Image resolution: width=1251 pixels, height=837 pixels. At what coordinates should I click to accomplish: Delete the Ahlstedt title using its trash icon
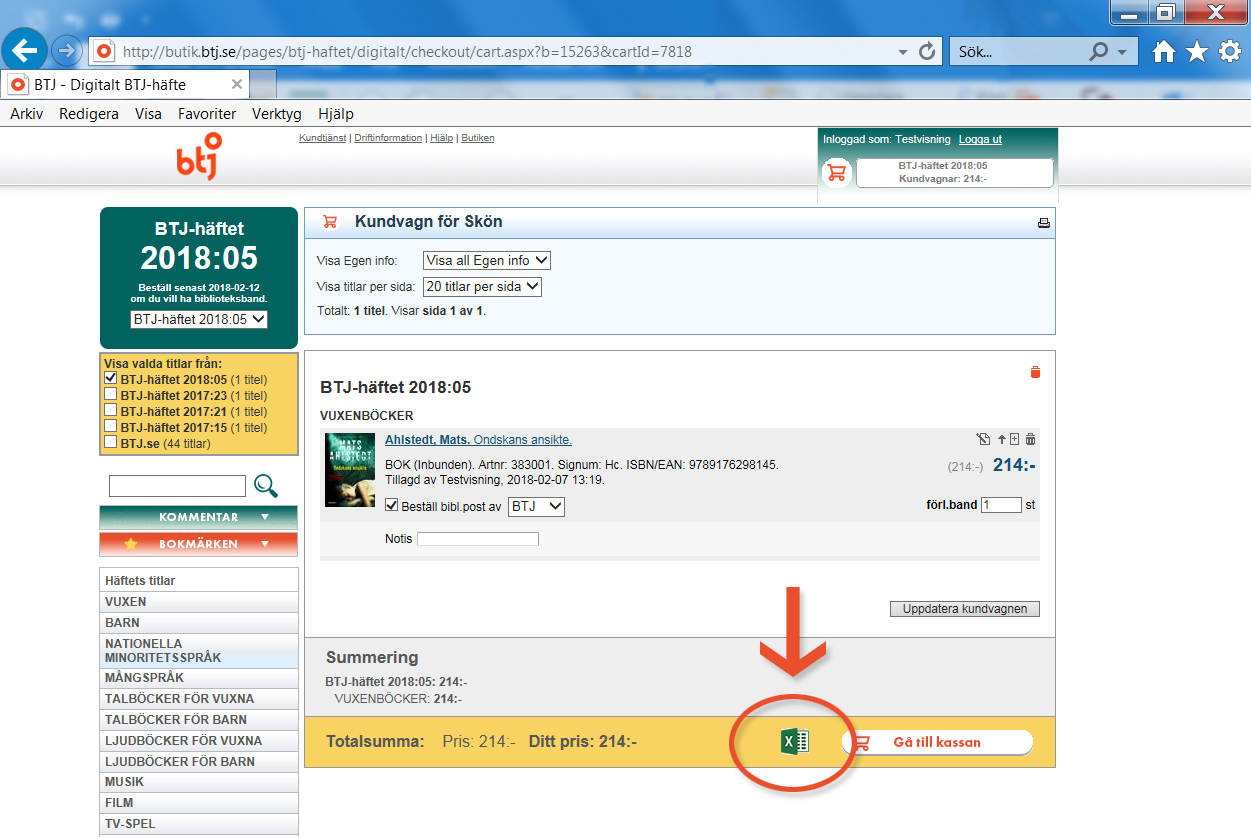(1031, 439)
